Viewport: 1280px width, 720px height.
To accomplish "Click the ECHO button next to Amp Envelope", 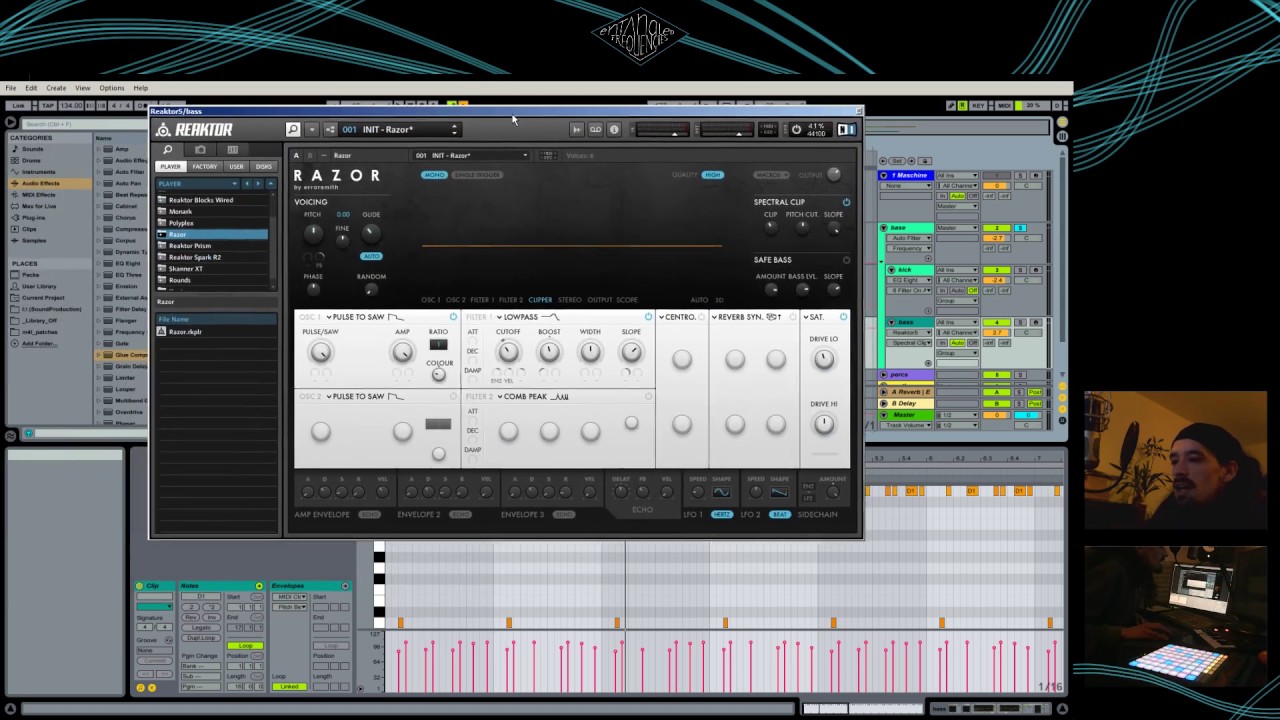I will pos(369,514).
